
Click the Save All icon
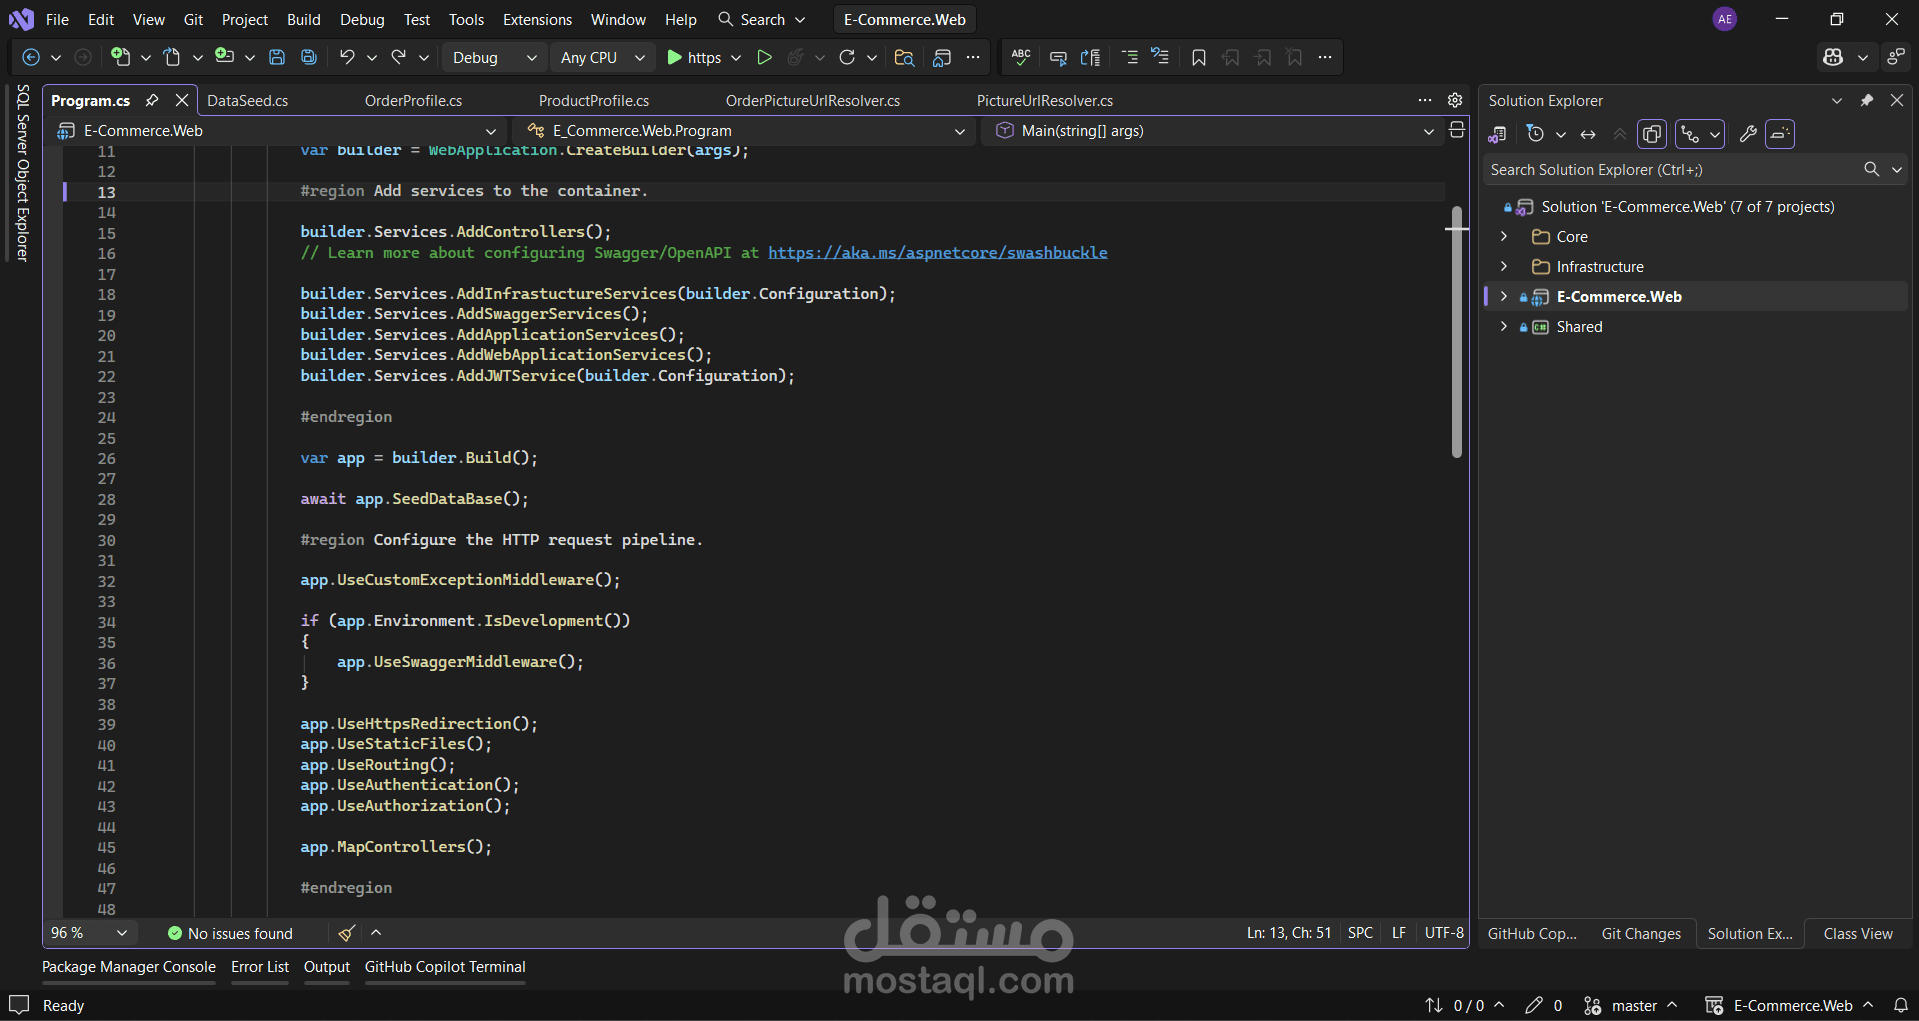click(309, 58)
